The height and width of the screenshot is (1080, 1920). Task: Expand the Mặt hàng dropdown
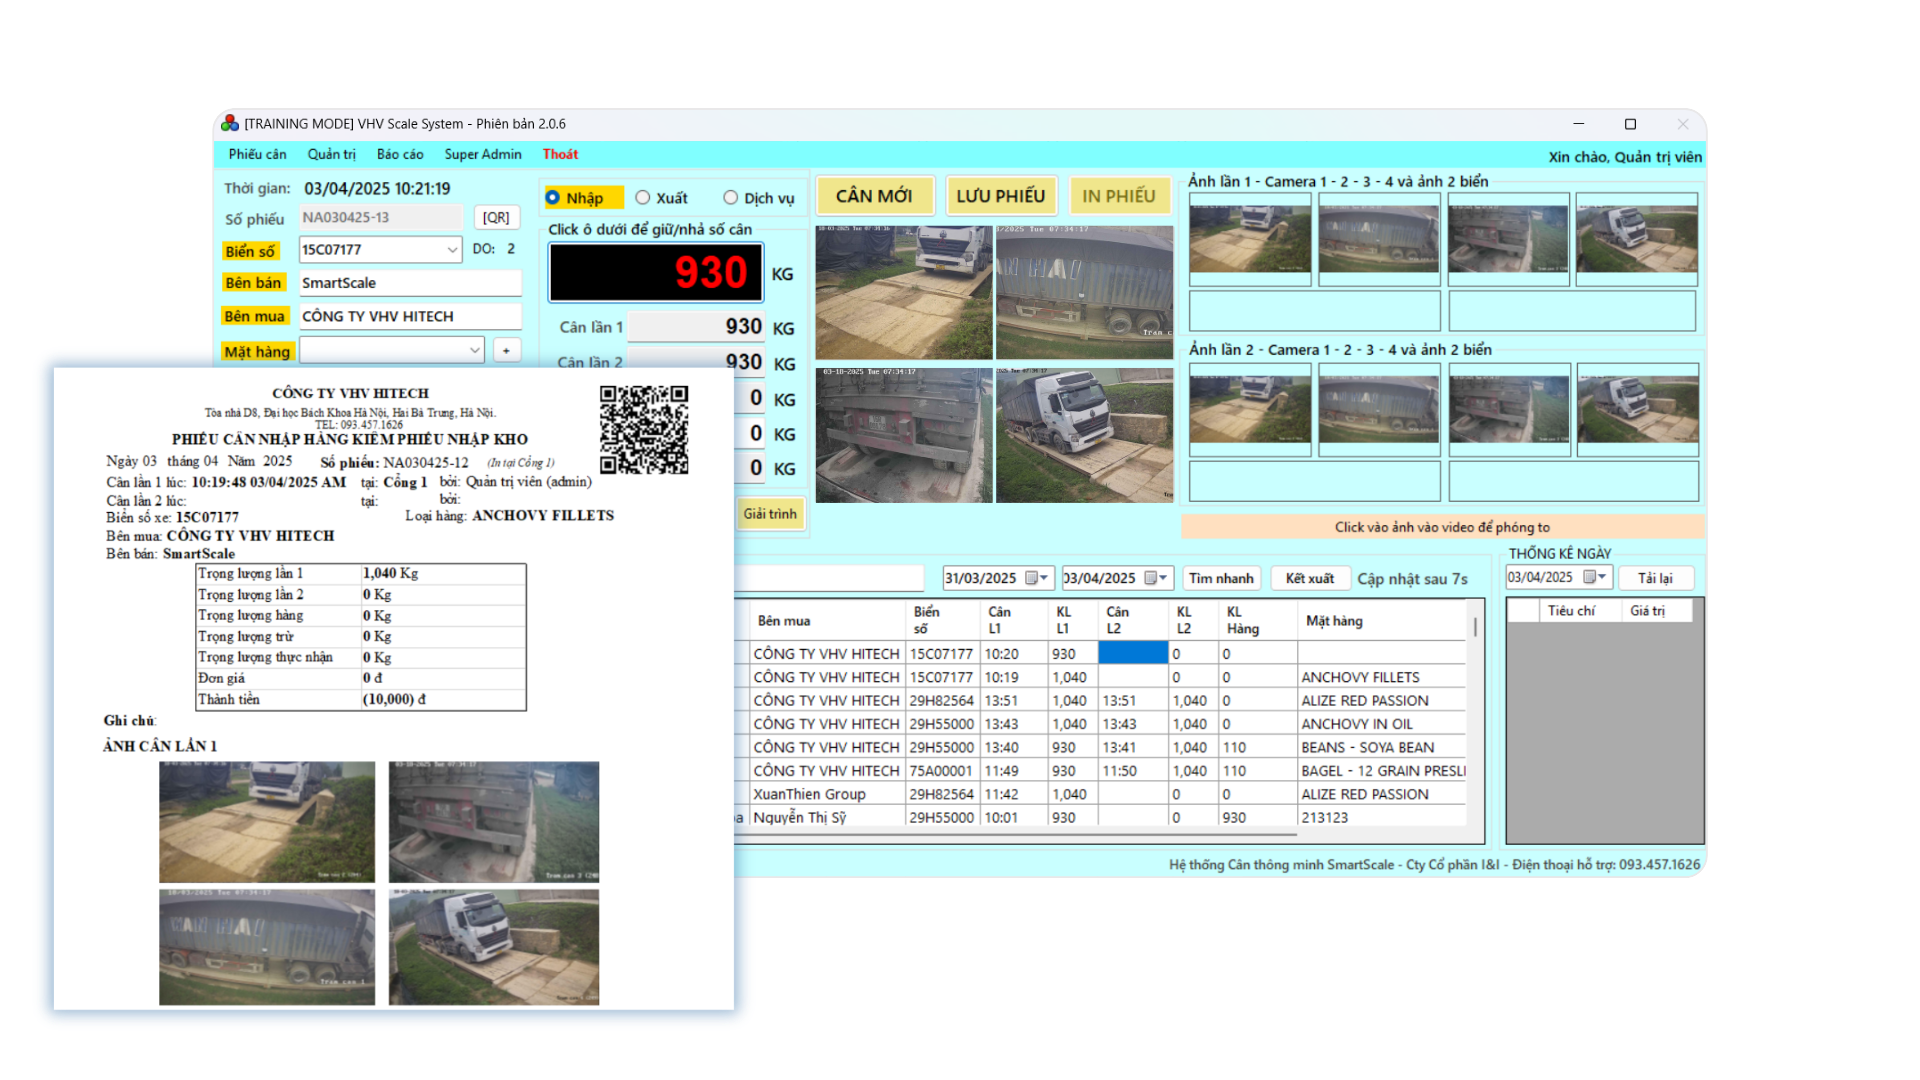tap(474, 350)
